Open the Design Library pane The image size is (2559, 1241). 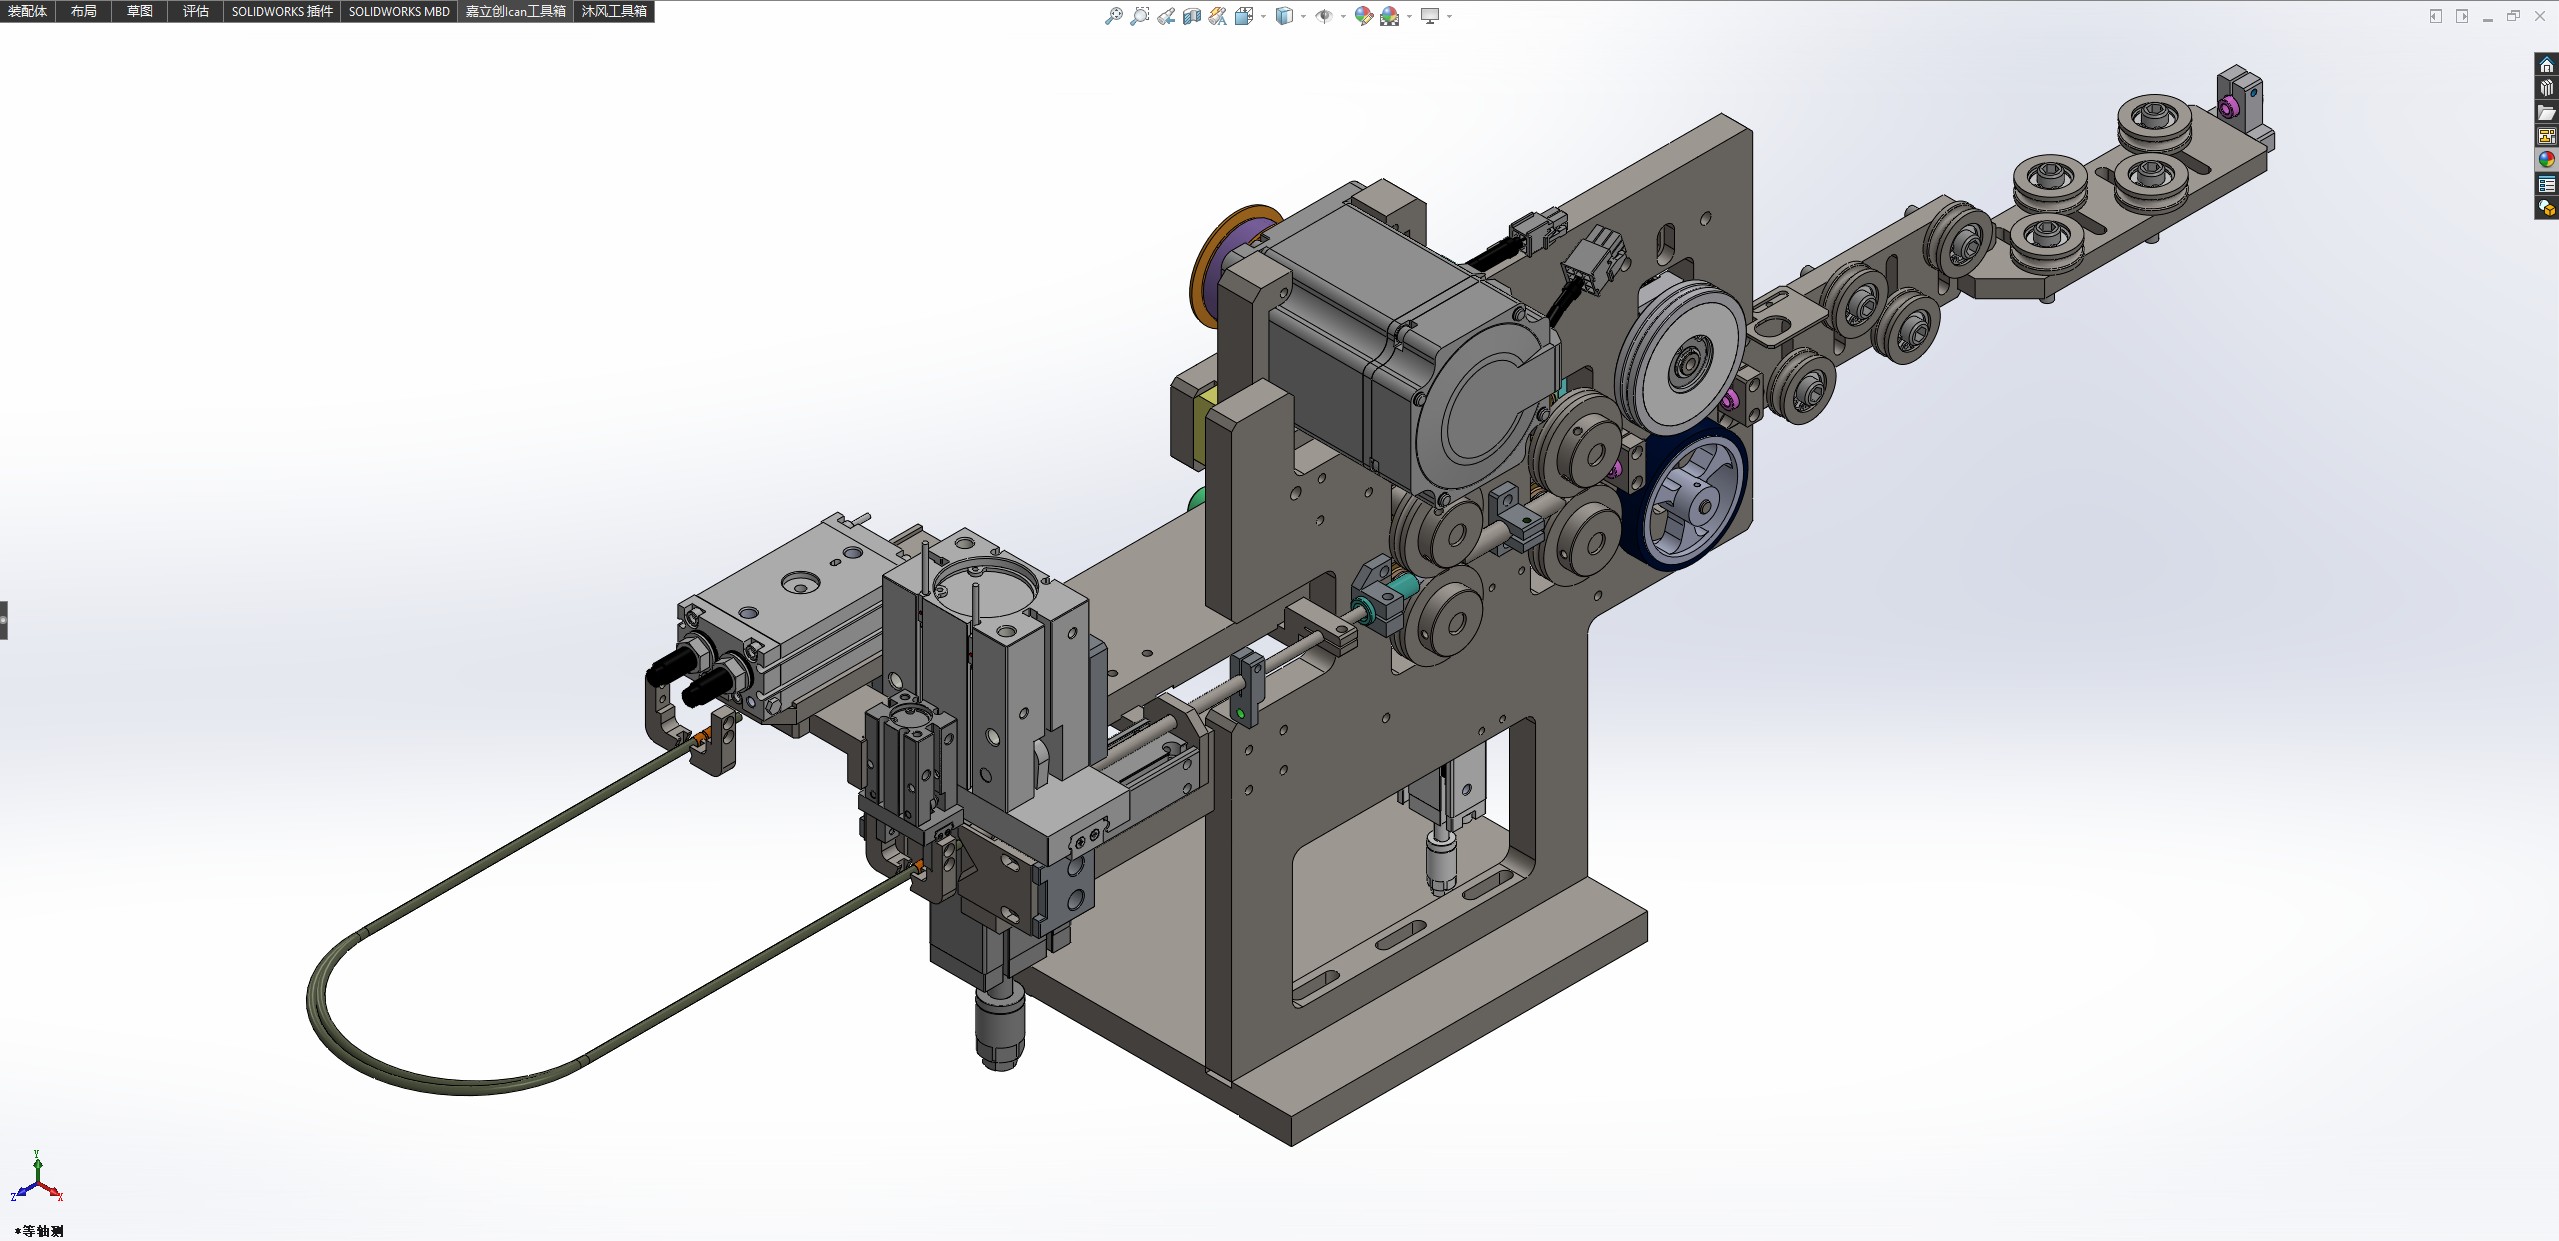(2546, 88)
